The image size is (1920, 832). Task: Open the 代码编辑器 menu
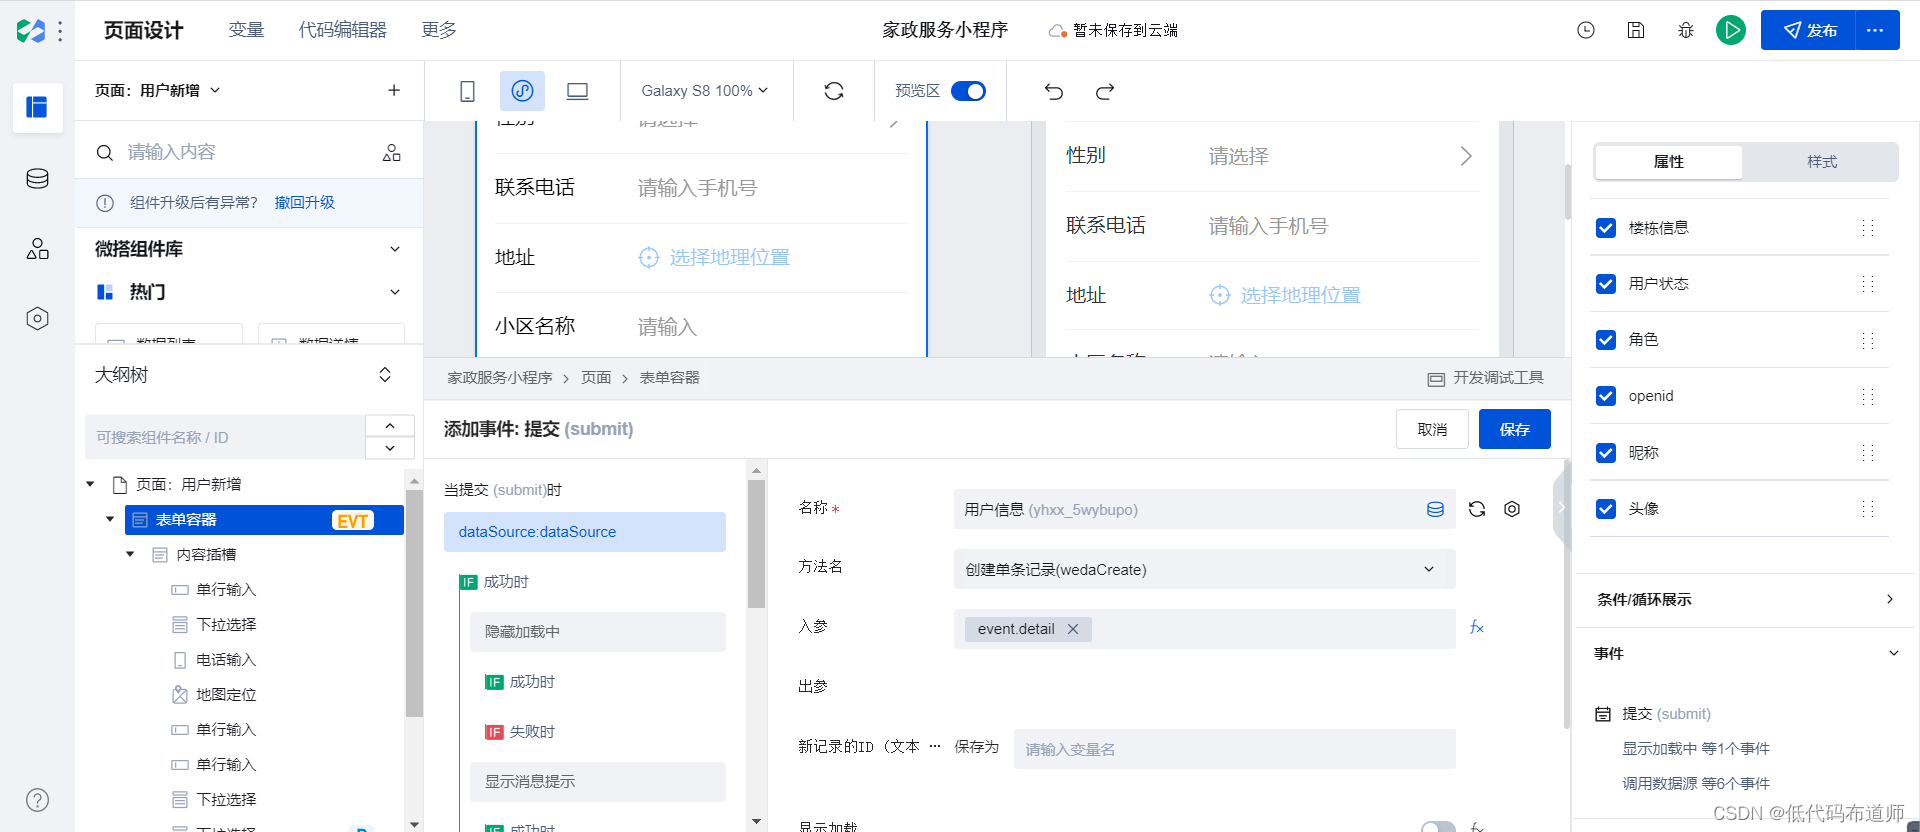pyautogui.click(x=342, y=30)
